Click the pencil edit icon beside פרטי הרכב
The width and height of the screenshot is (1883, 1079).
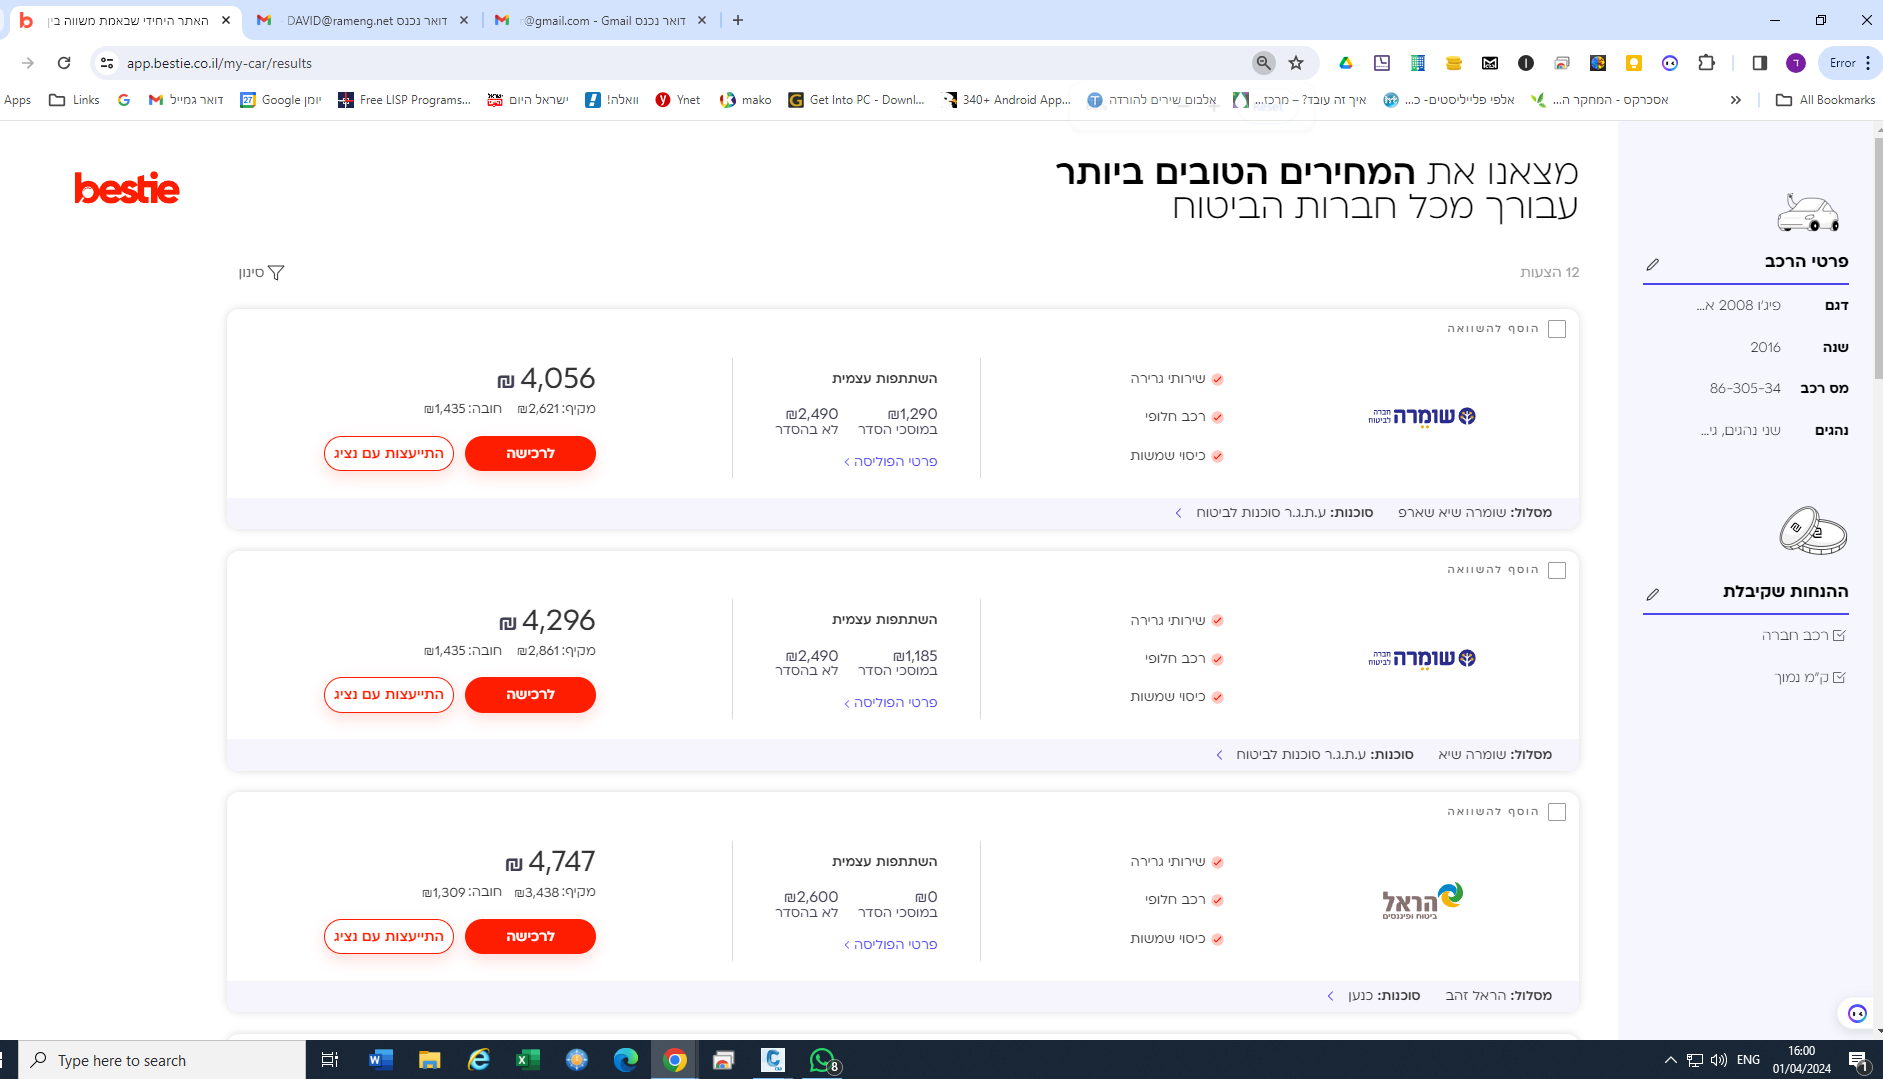coord(1654,264)
